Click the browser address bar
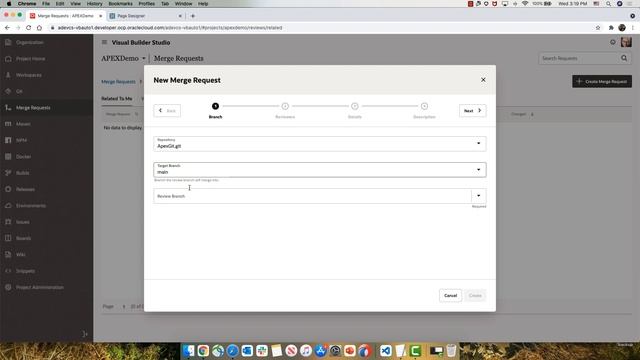This screenshot has height=360, width=640. [x=318, y=28]
